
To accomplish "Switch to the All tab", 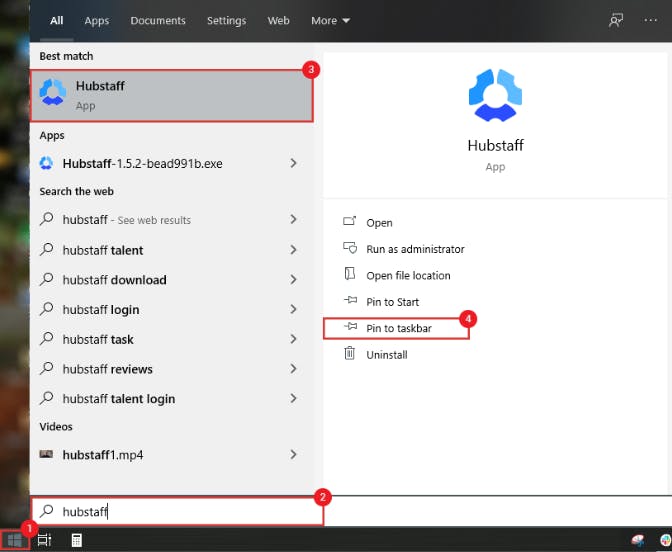I will [x=57, y=21].
